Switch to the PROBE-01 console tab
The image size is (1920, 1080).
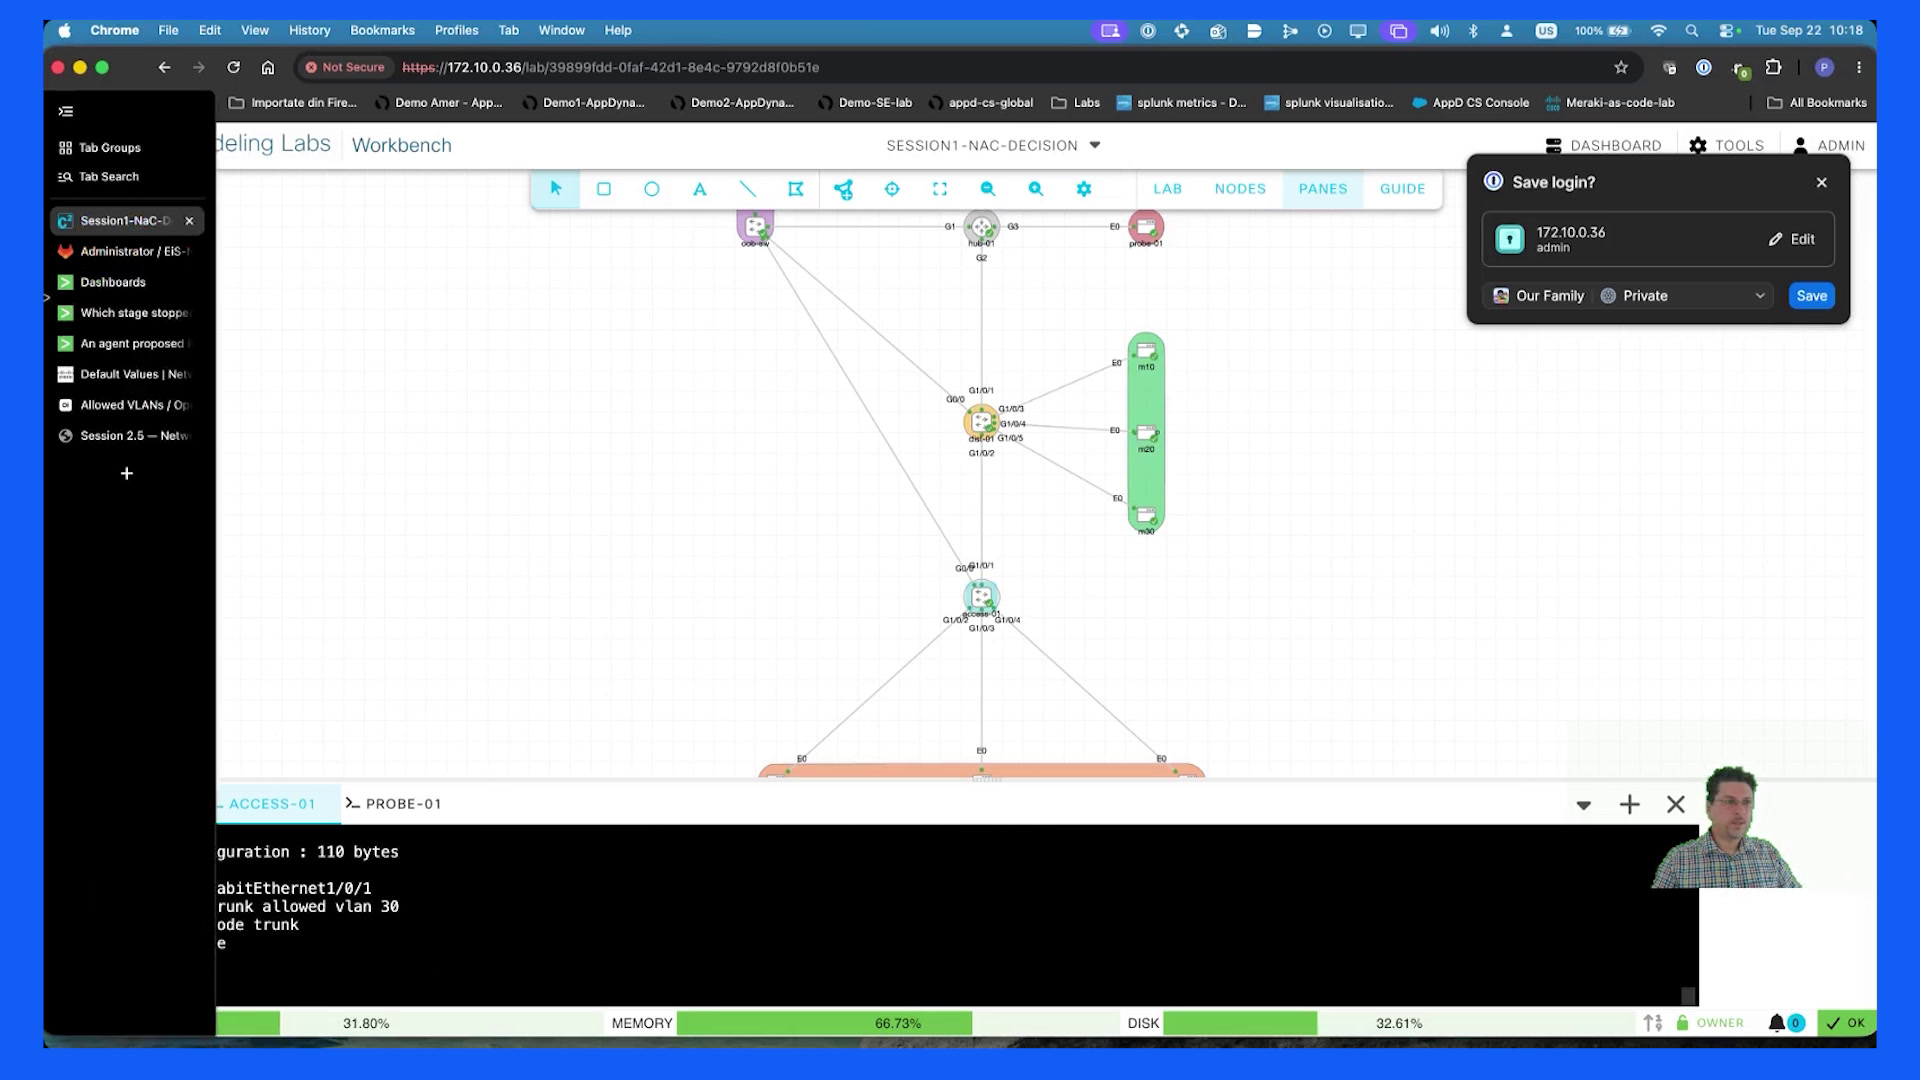click(x=393, y=804)
